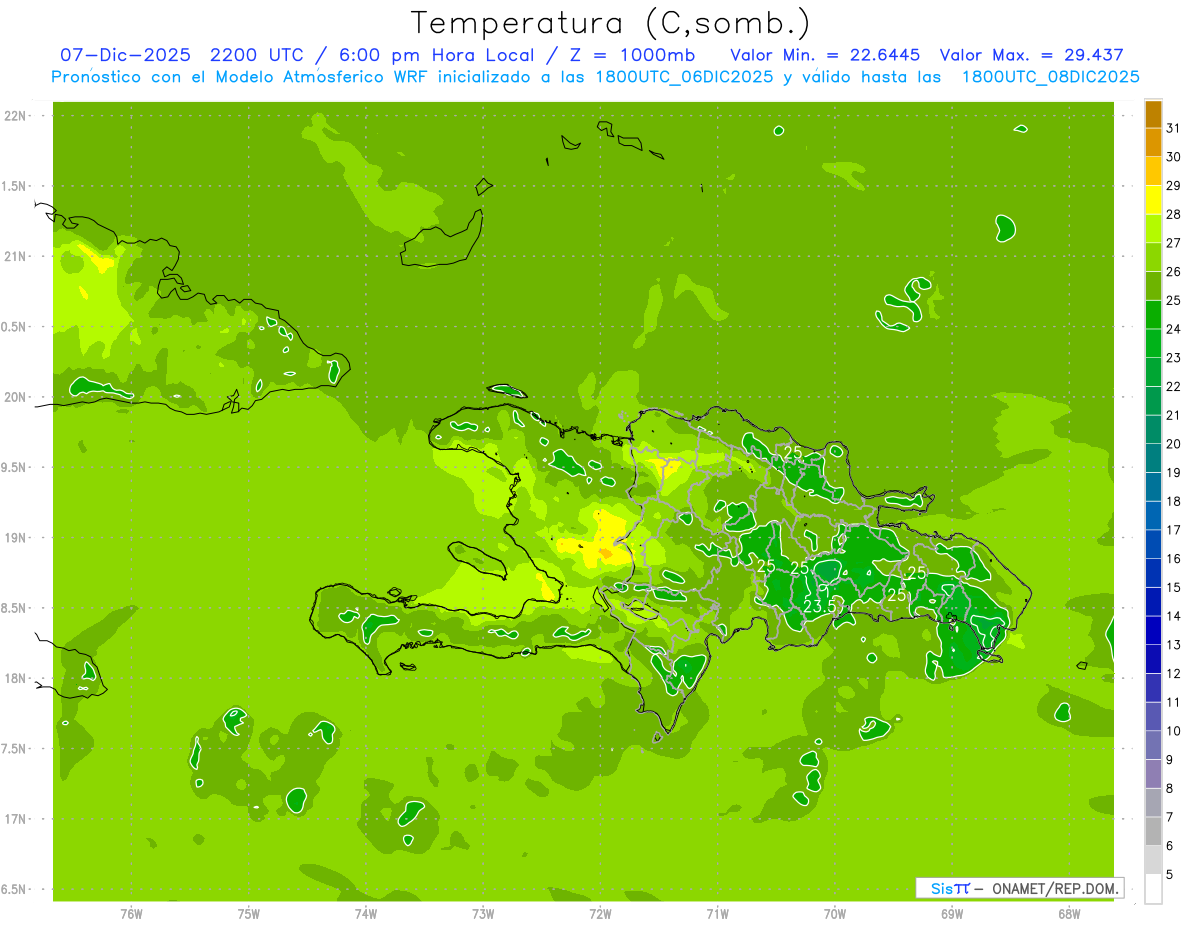Click the '31' value on the color scale
The image size is (1200, 927).
(1174, 128)
